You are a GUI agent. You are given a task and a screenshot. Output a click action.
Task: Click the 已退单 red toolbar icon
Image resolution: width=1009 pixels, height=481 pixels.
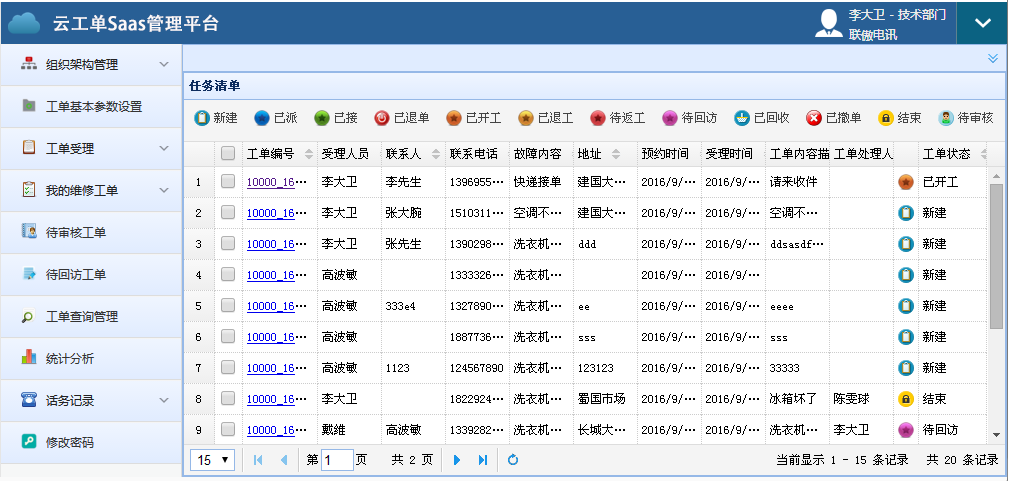click(382, 118)
